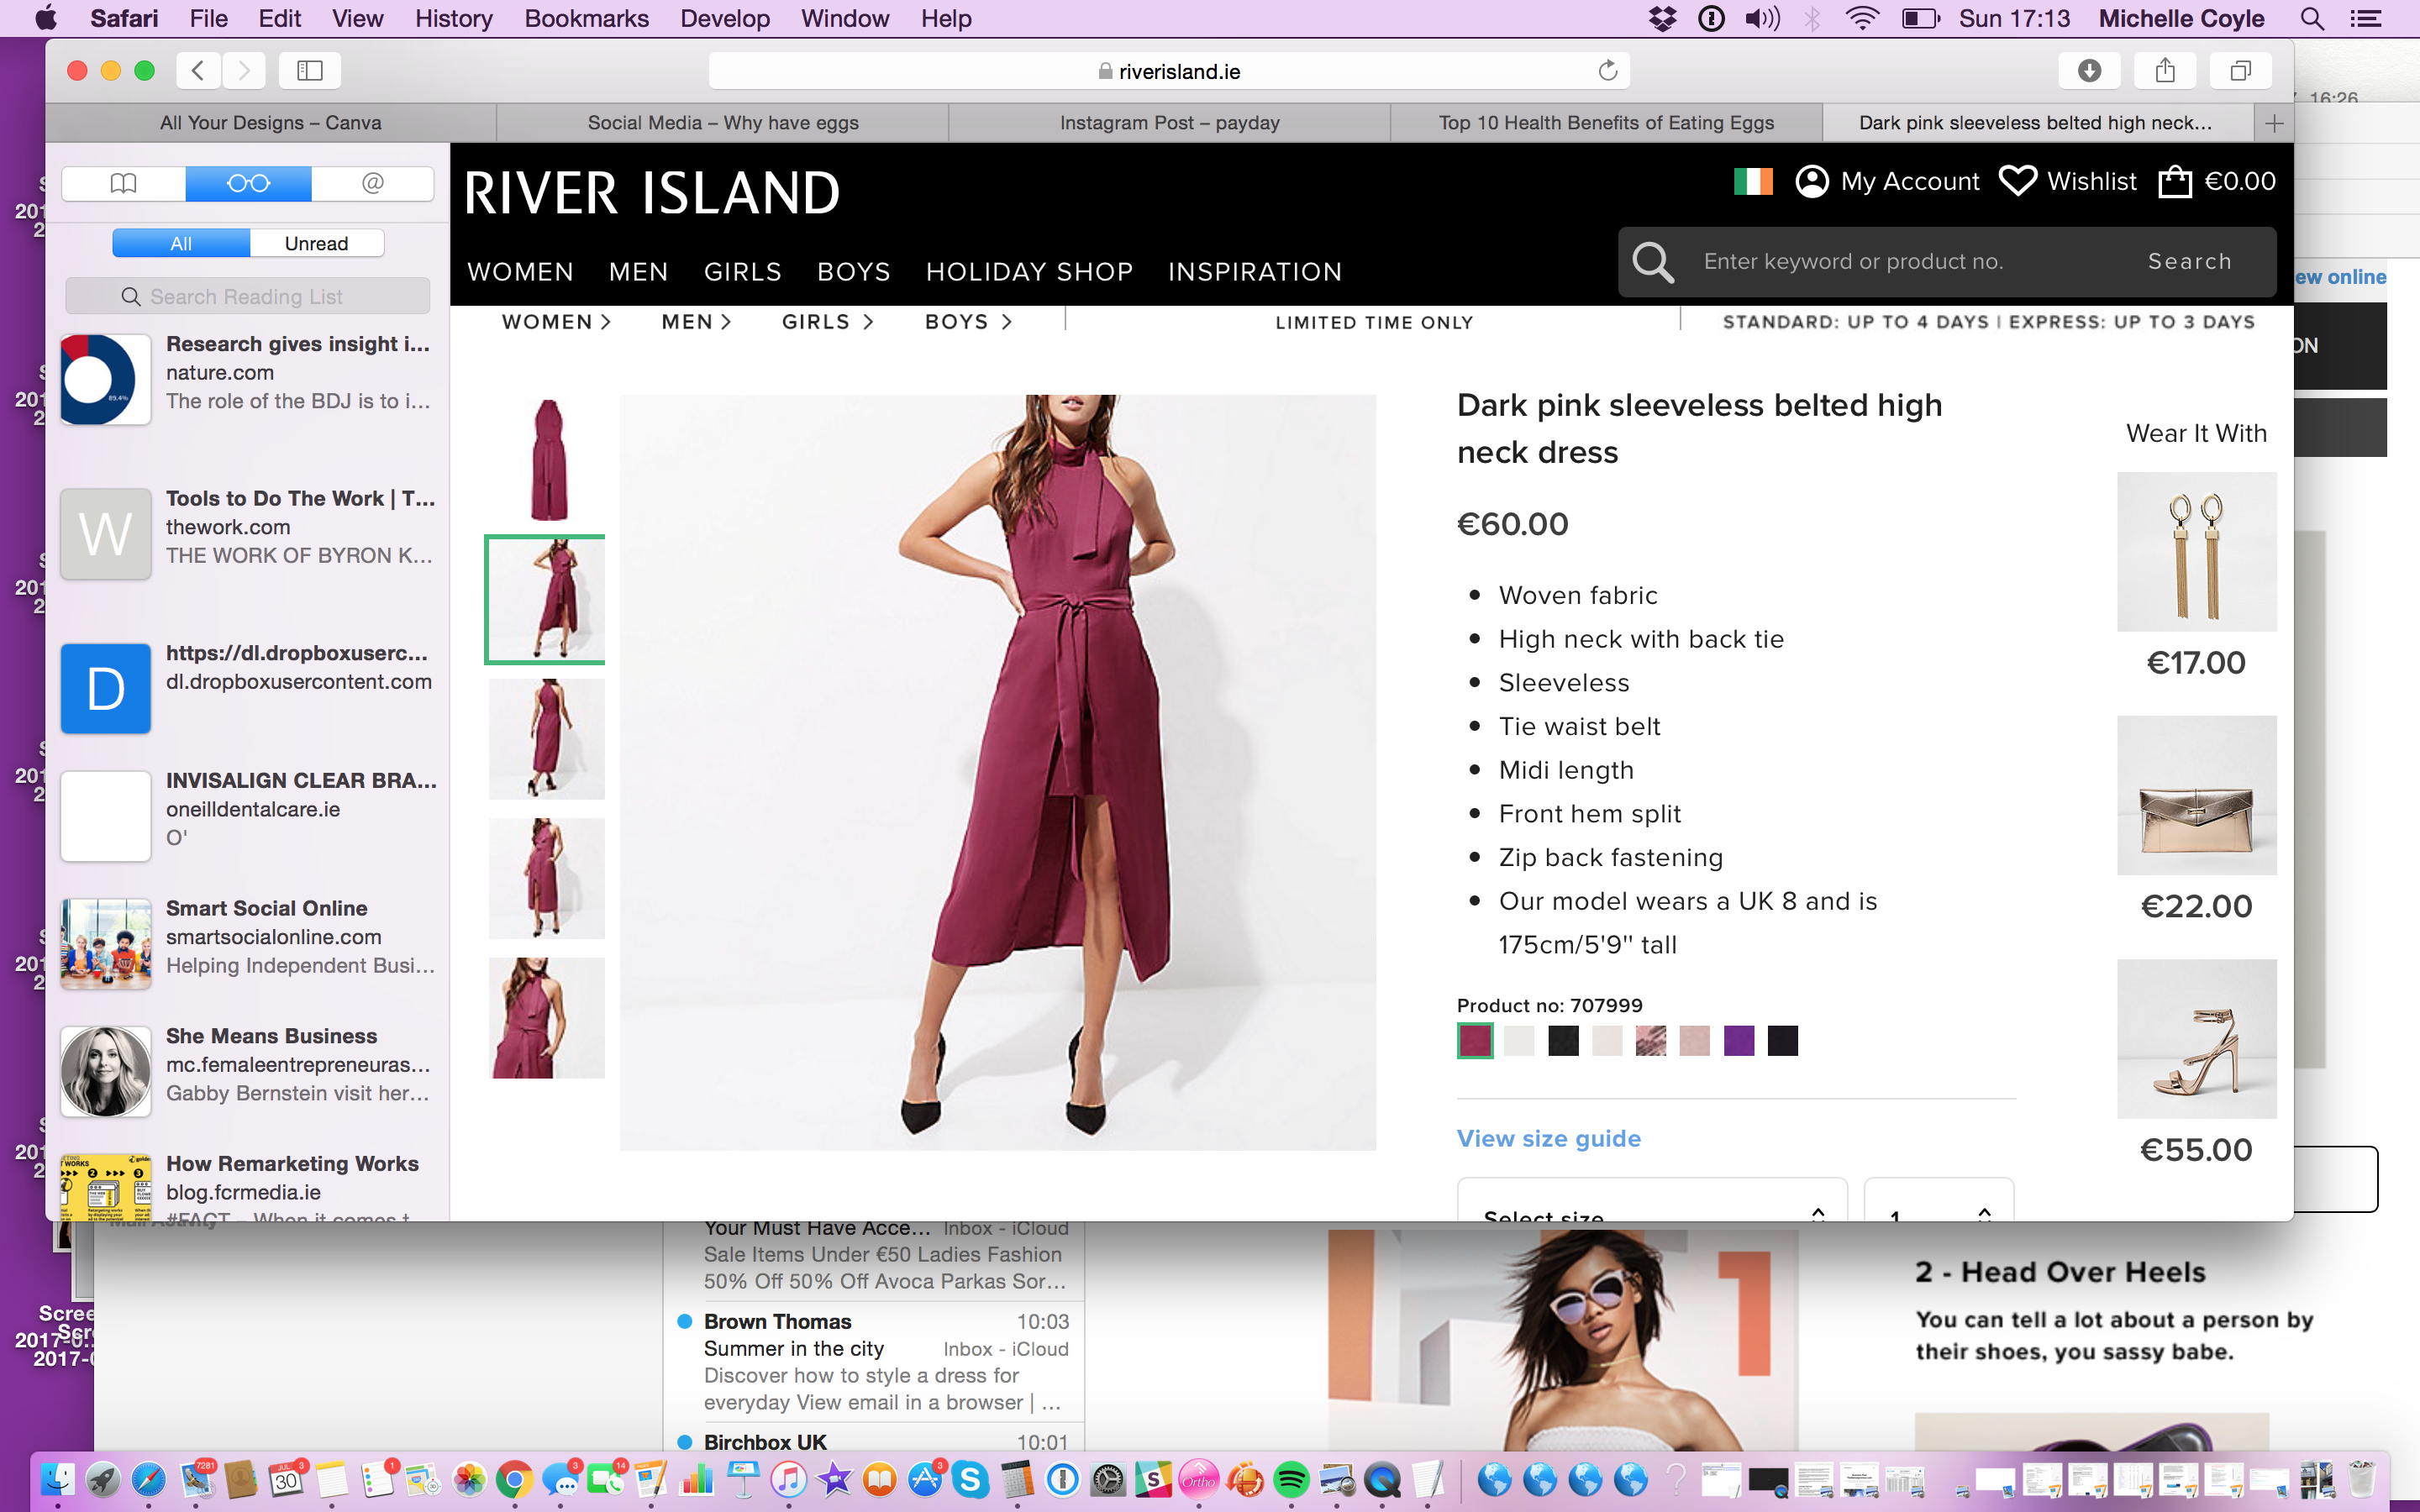Filter reading list to Unread
The image size is (2420, 1512).
317,243
